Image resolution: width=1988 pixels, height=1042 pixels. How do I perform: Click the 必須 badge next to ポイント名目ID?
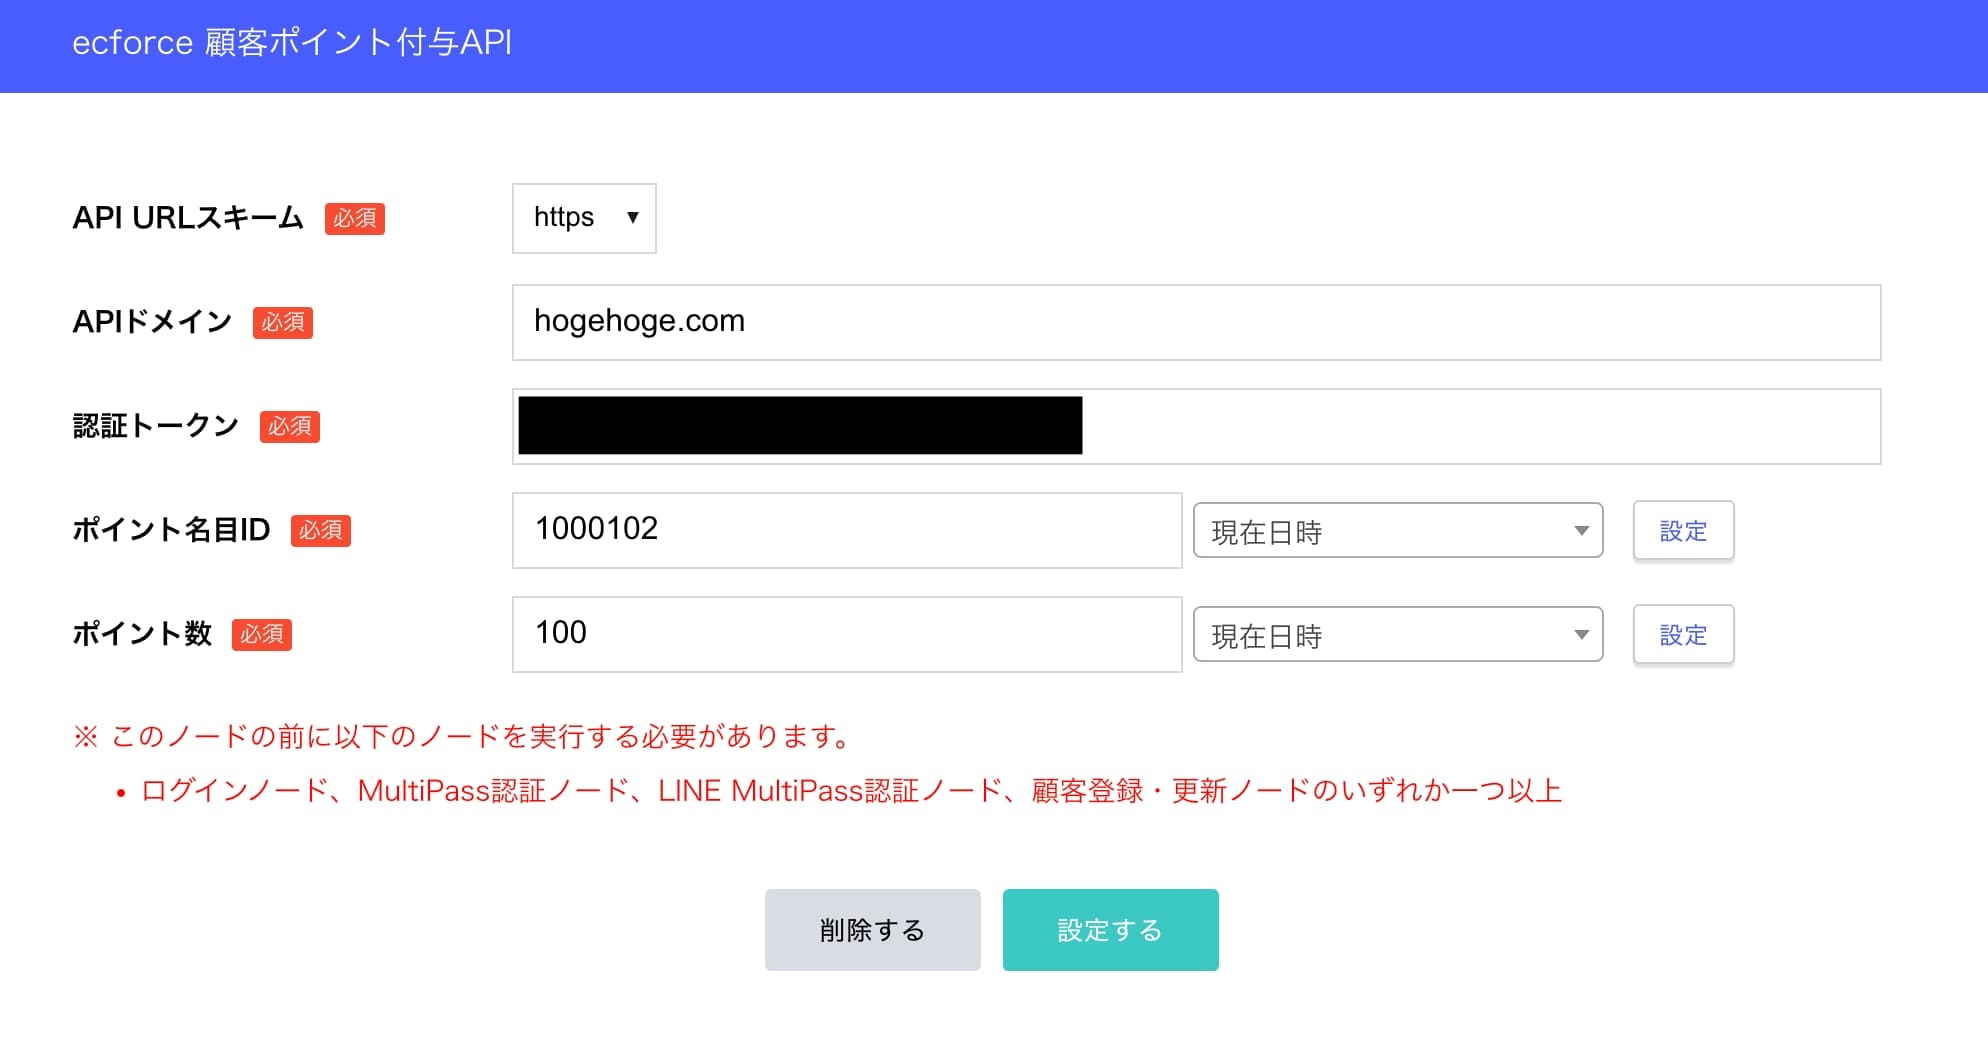(x=321, y=530)
